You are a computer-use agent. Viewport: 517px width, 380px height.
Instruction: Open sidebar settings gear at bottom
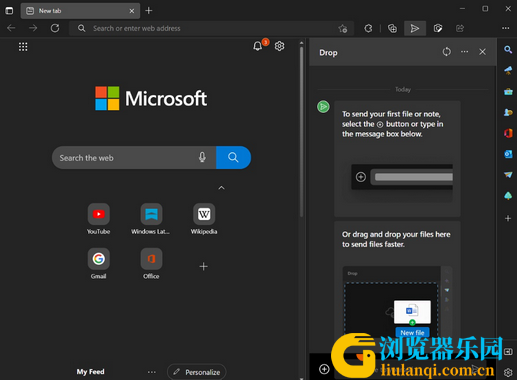click(x=508, y=372)
